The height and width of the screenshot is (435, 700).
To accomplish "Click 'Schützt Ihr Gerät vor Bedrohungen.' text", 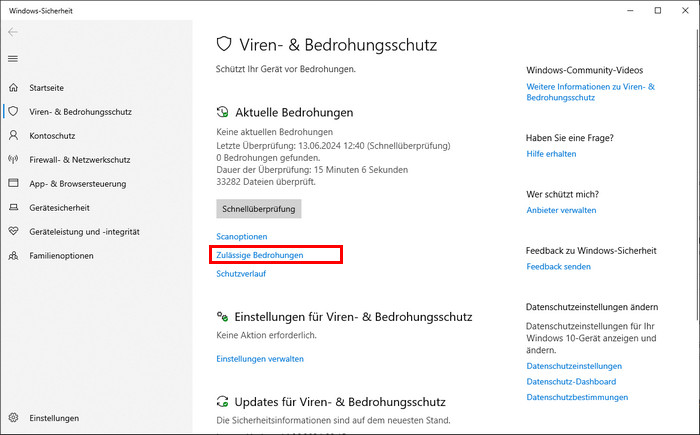I will (286, 69).
